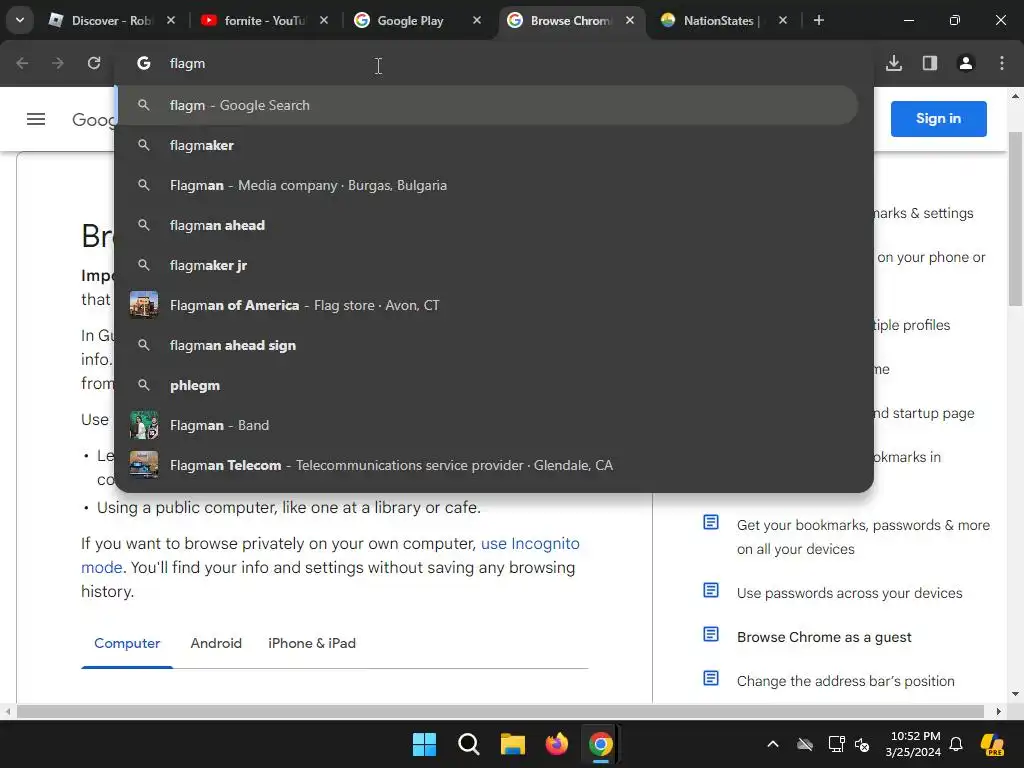Switch to the Discover - Roblox tab

112,20
